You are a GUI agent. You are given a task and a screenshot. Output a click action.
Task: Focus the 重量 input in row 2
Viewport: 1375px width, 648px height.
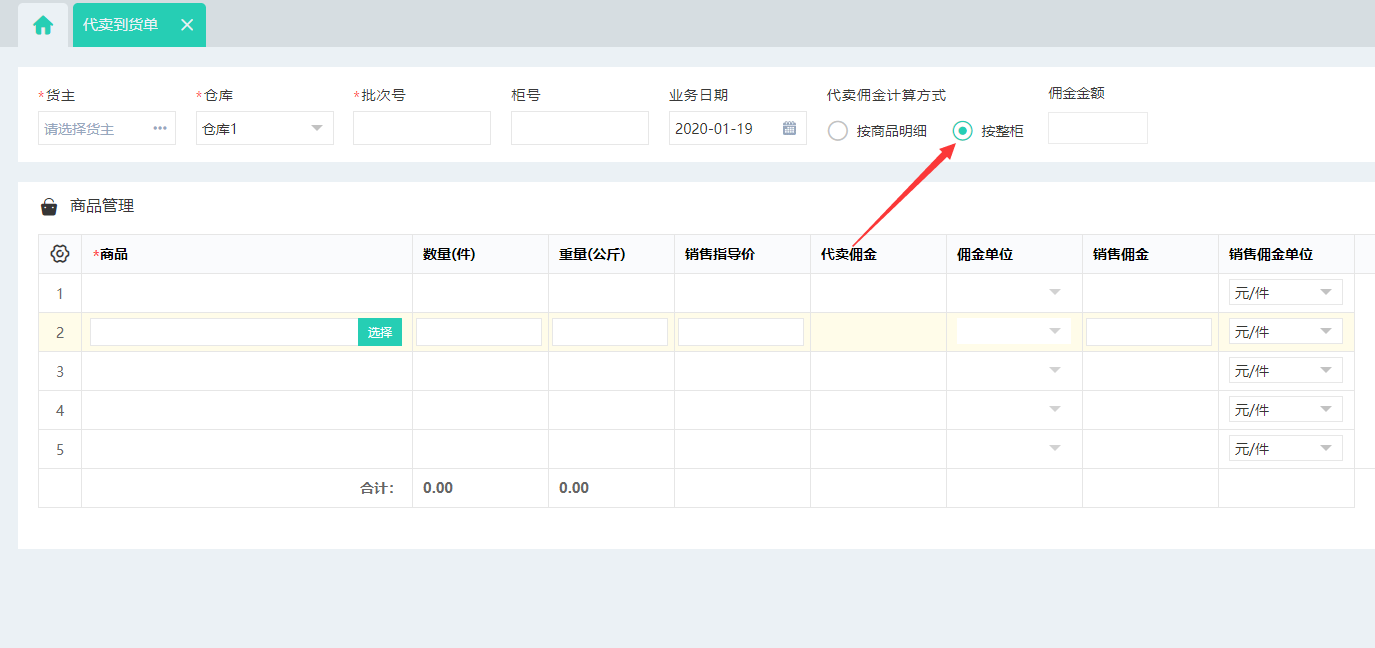[x=610, y=332]
